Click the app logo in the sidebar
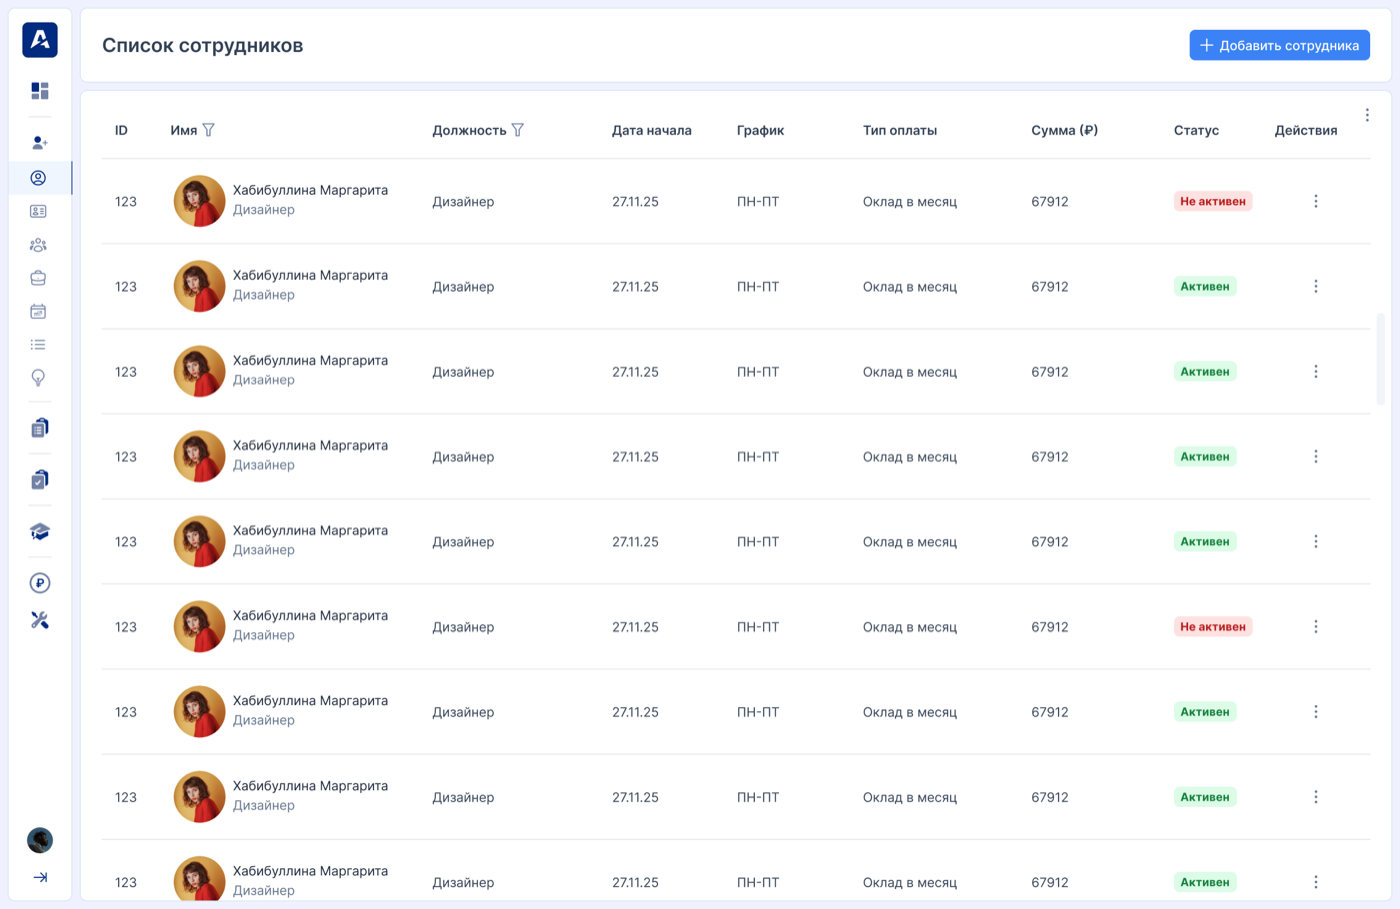The width and height of the screenshot is (1400, 909). (x=40, y=40)
